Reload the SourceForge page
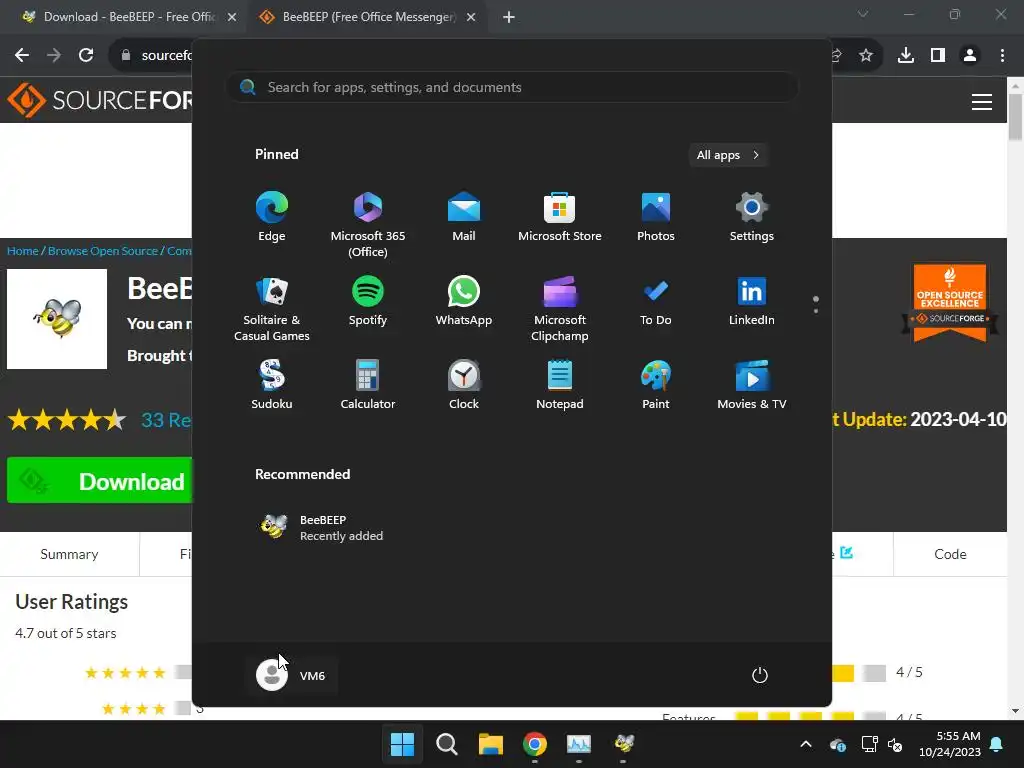The width and height of the screenshot is (1024, 768). 86,55
